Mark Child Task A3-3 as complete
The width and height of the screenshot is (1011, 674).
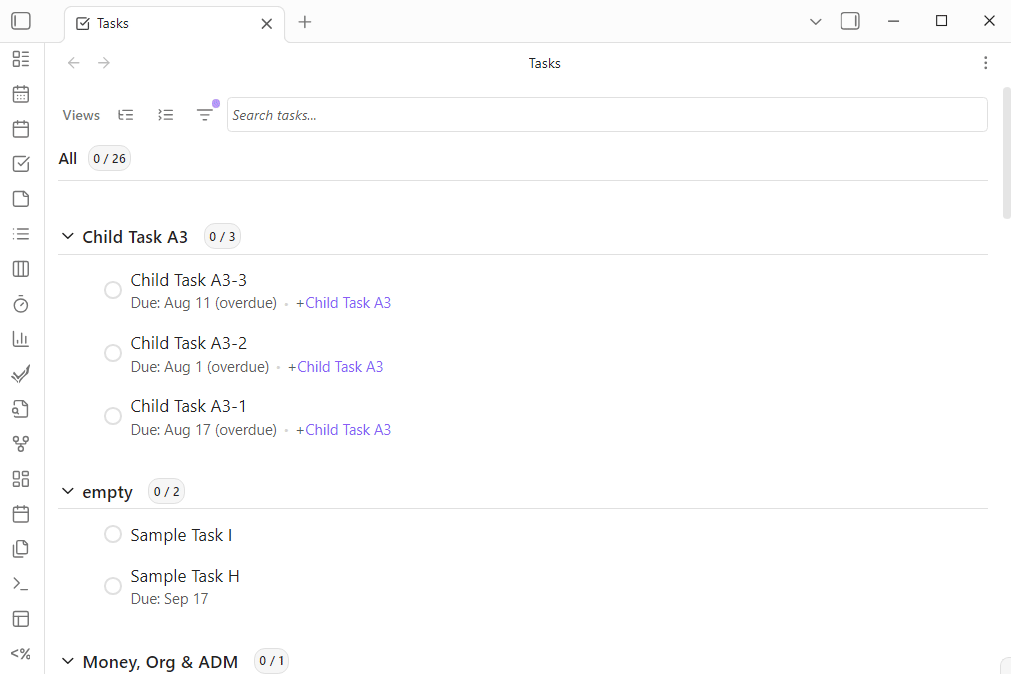(113, 289)
